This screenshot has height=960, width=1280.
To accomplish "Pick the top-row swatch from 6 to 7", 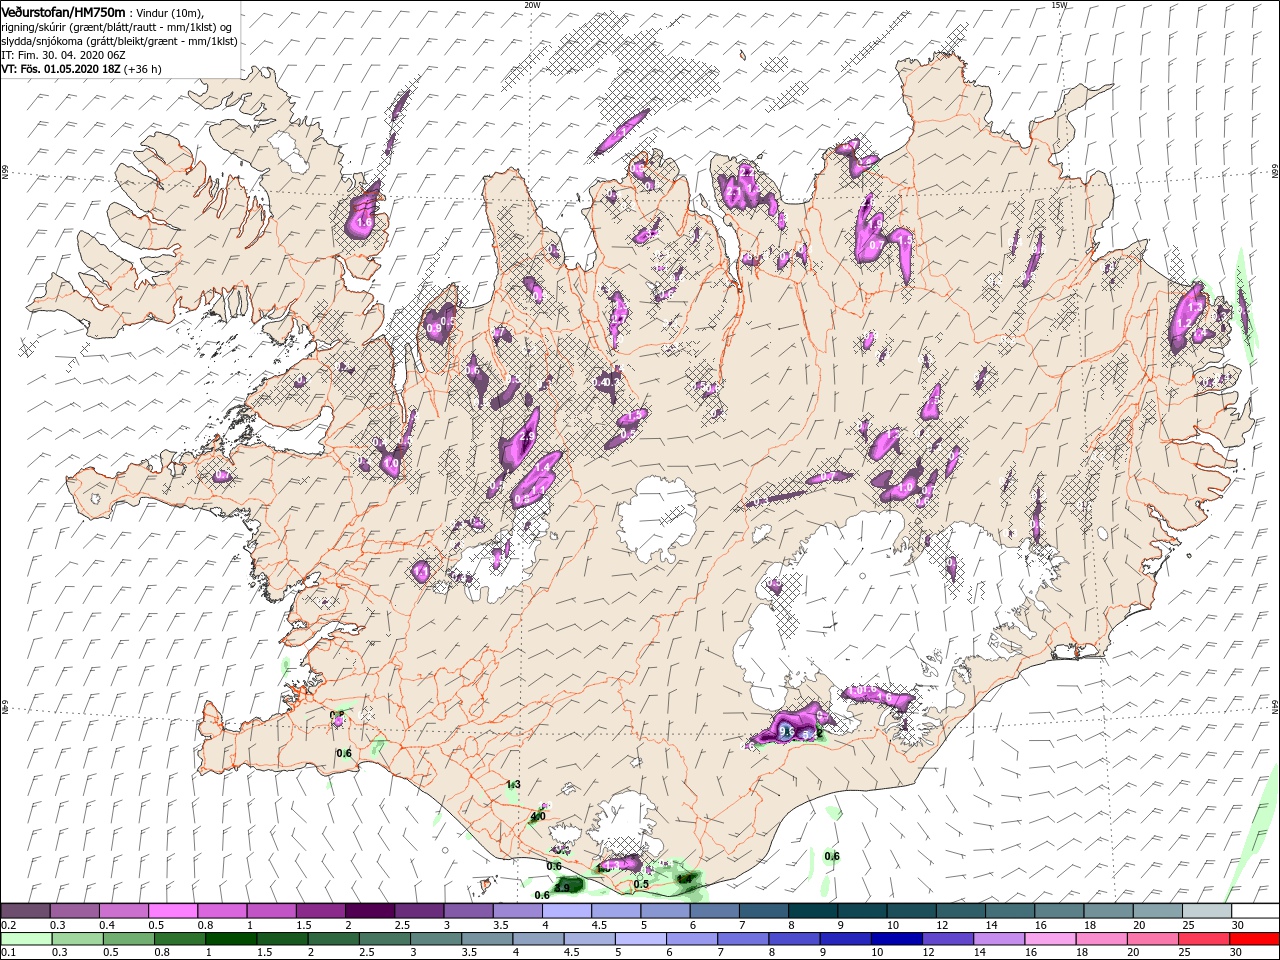I will tap(714, 911).
